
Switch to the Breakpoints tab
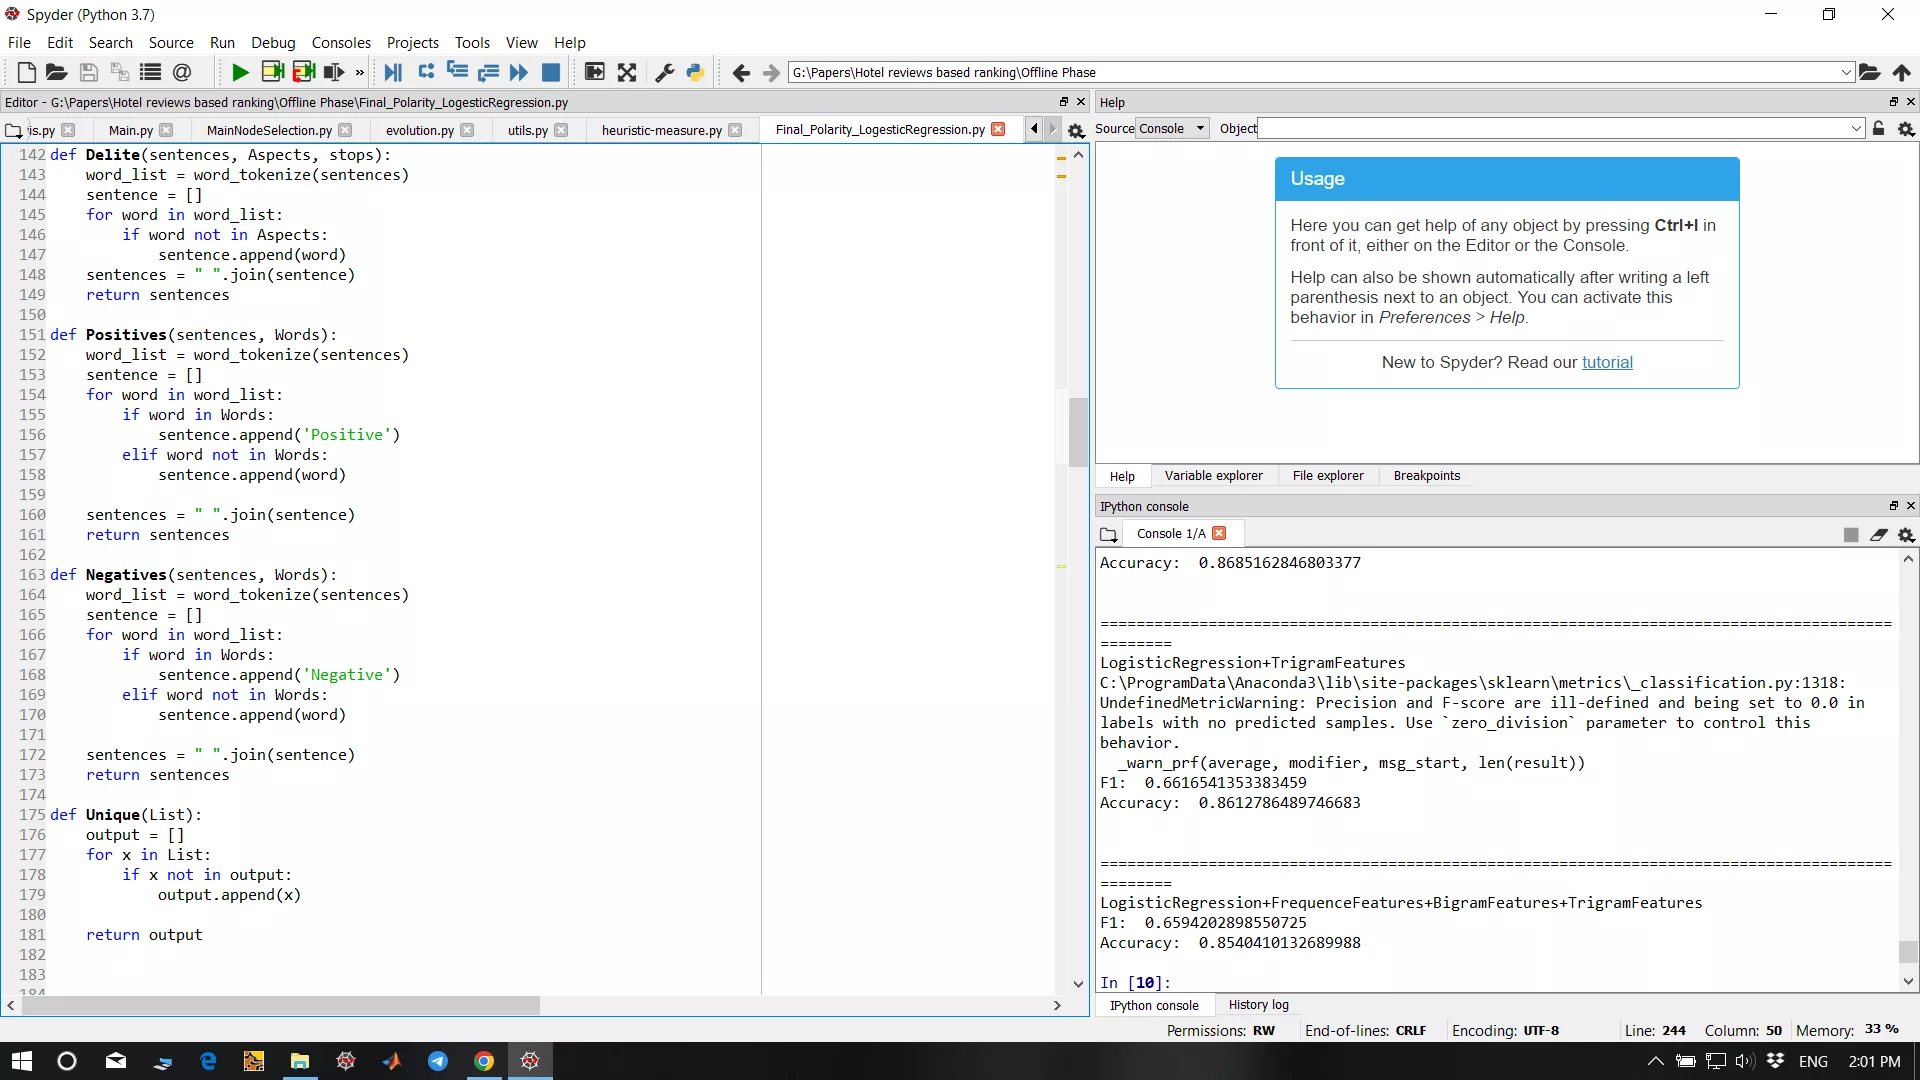[1427, 476]
